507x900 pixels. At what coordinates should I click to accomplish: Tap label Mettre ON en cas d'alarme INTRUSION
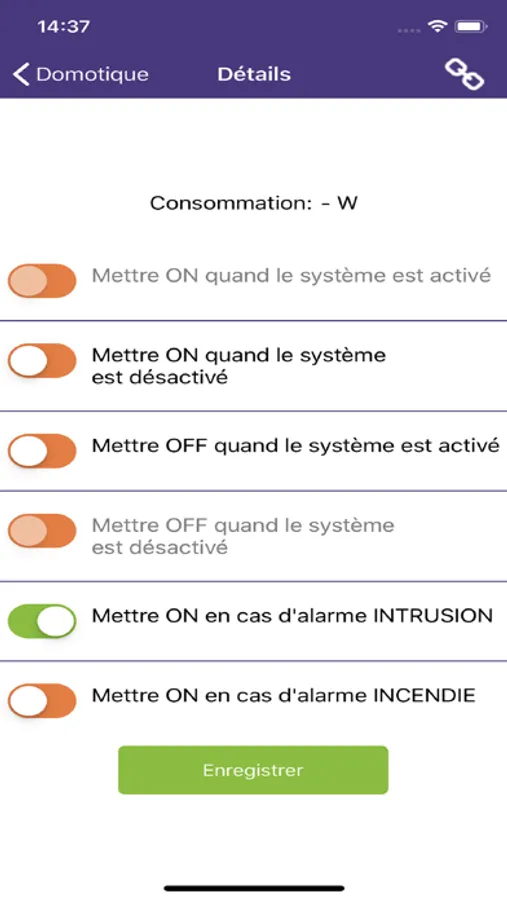click(x=292, y=616)
